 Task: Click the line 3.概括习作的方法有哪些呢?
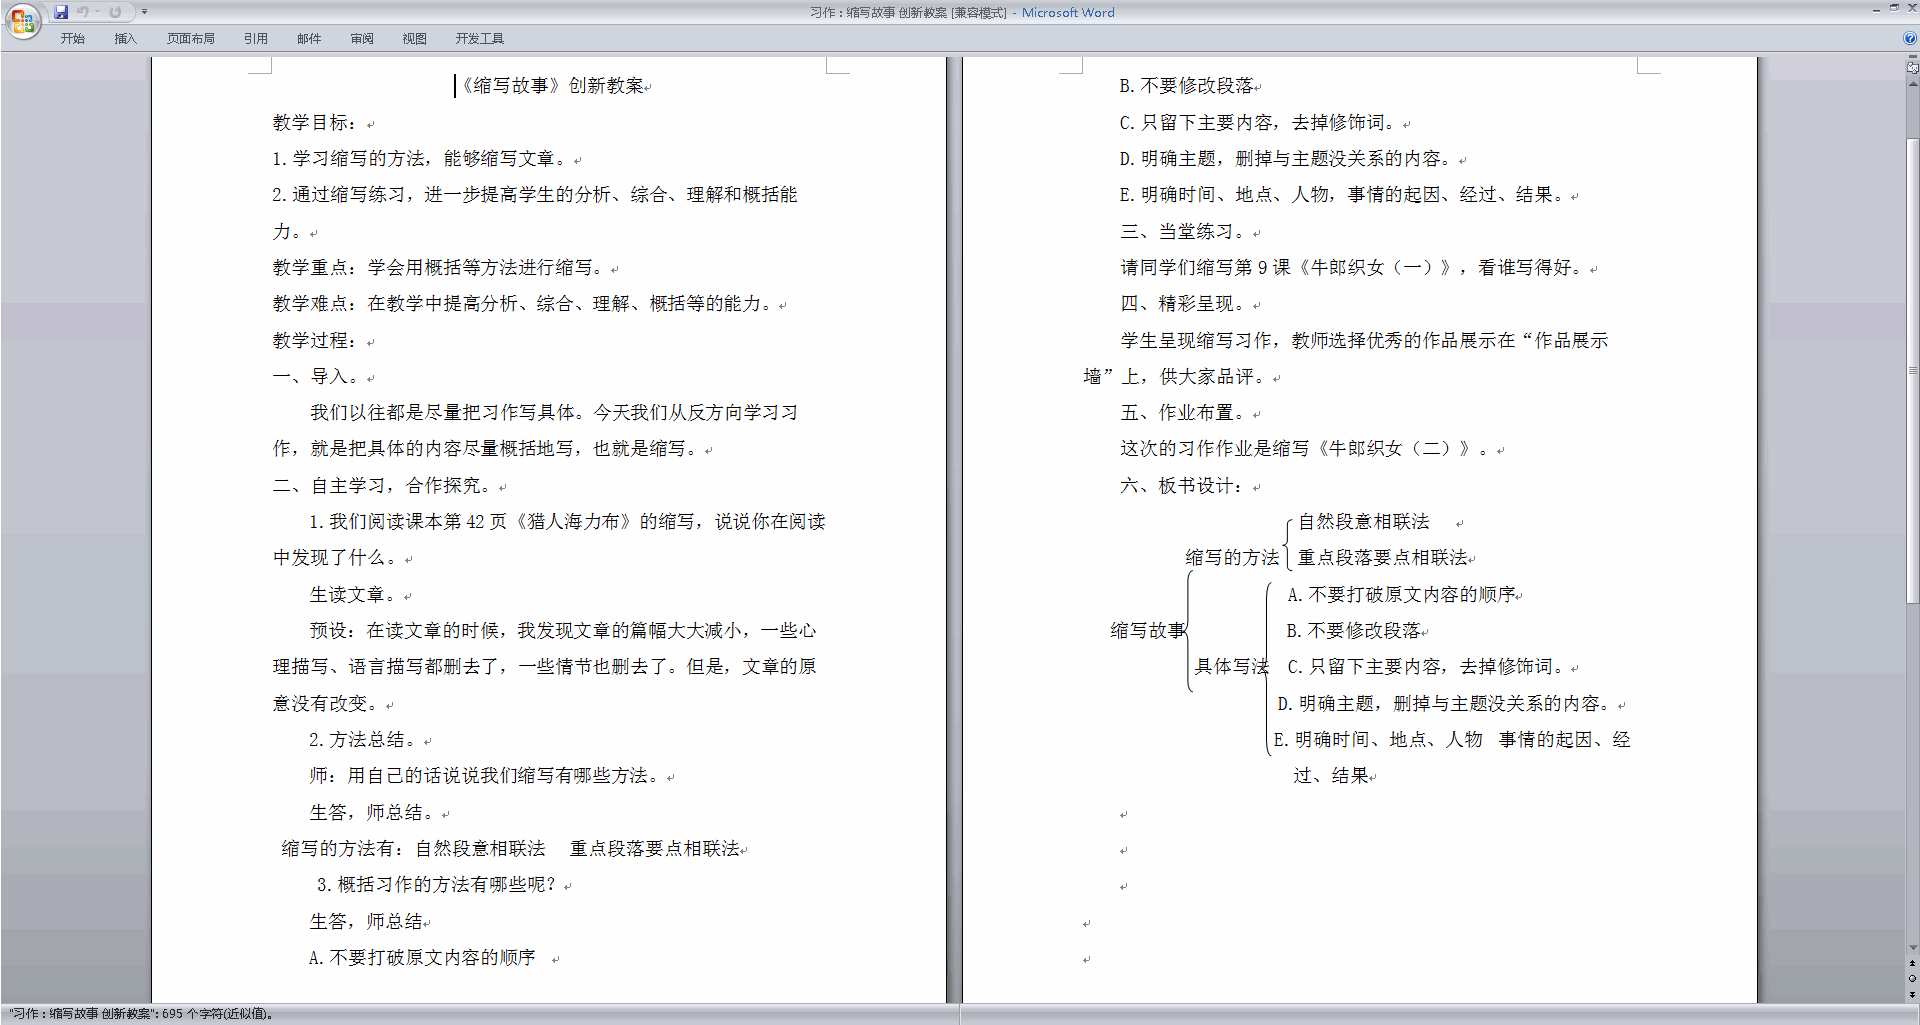point(436,885)
